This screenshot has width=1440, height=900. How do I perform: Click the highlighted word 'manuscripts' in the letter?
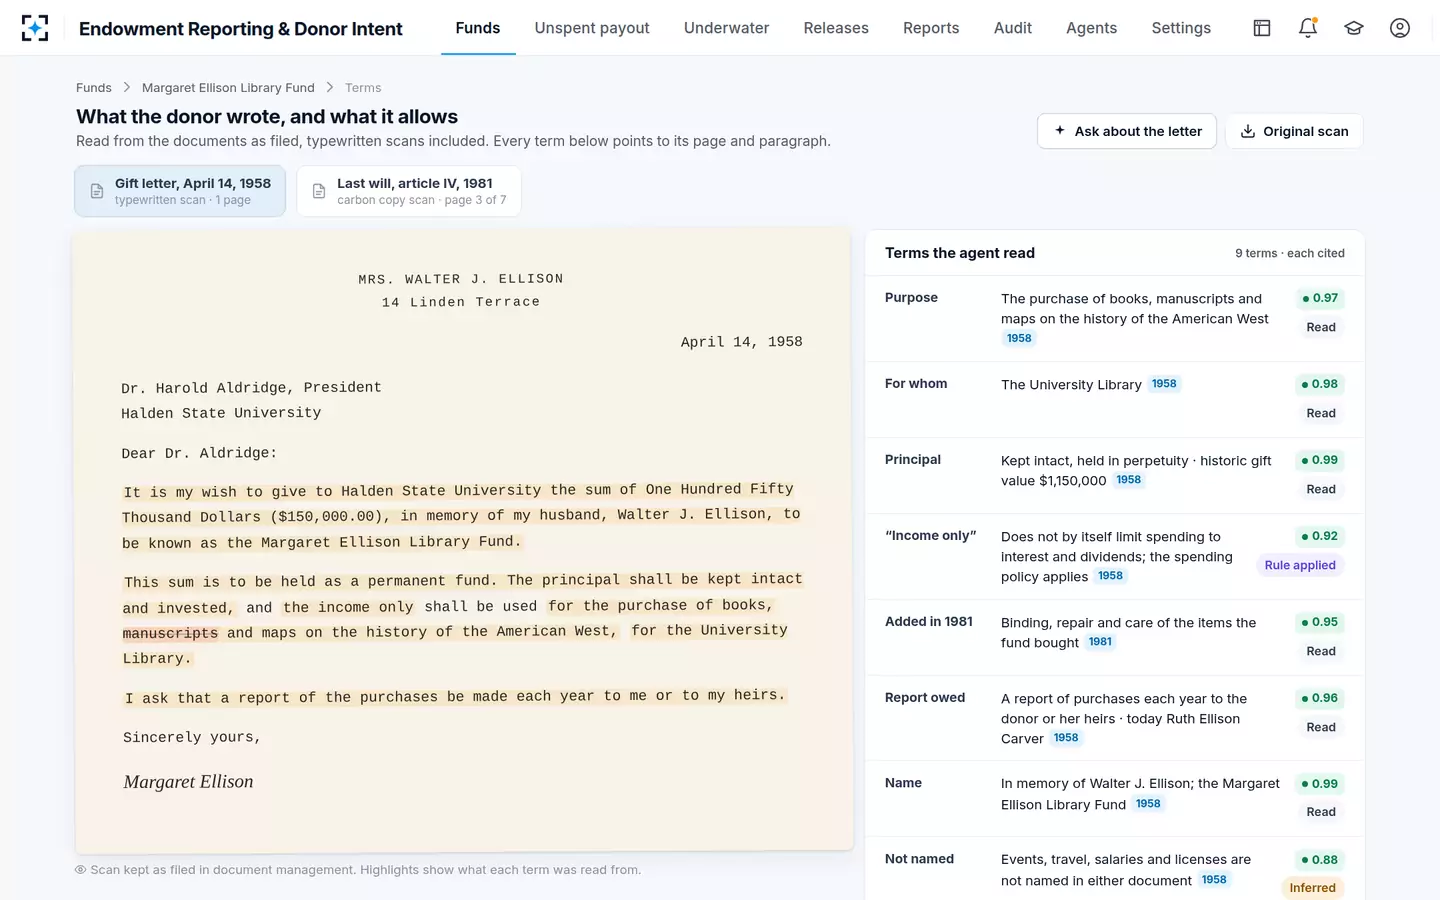170,633
